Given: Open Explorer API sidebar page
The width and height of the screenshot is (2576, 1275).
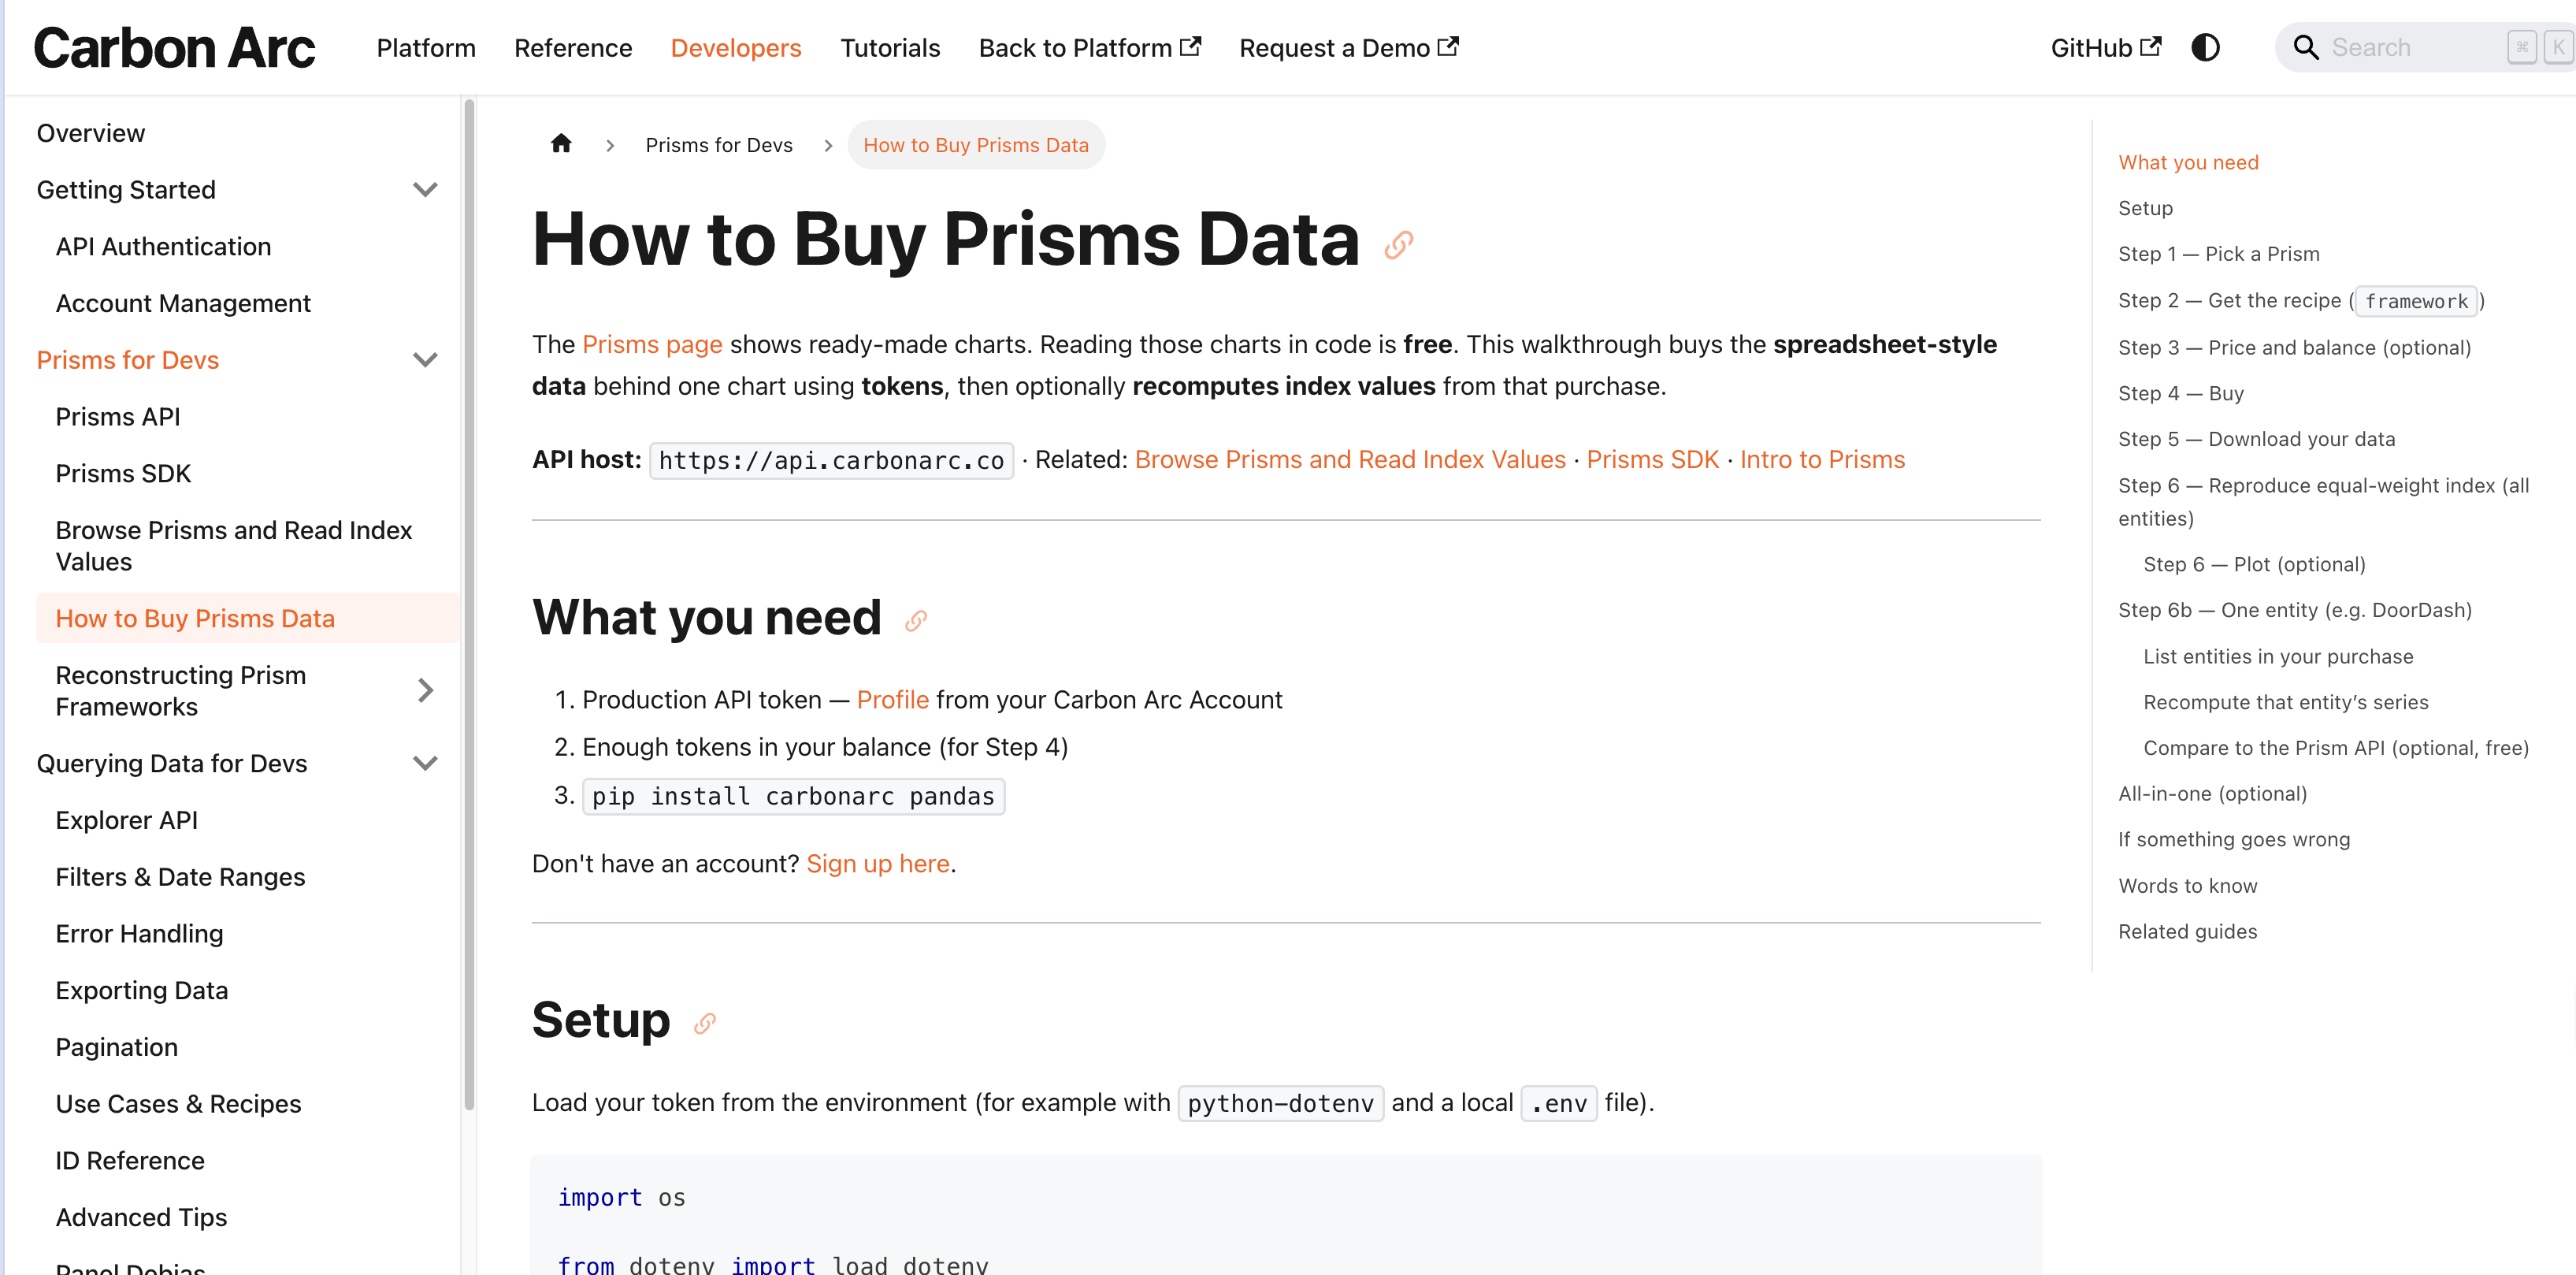Looking at the screenshot, I should coord(127,820).
